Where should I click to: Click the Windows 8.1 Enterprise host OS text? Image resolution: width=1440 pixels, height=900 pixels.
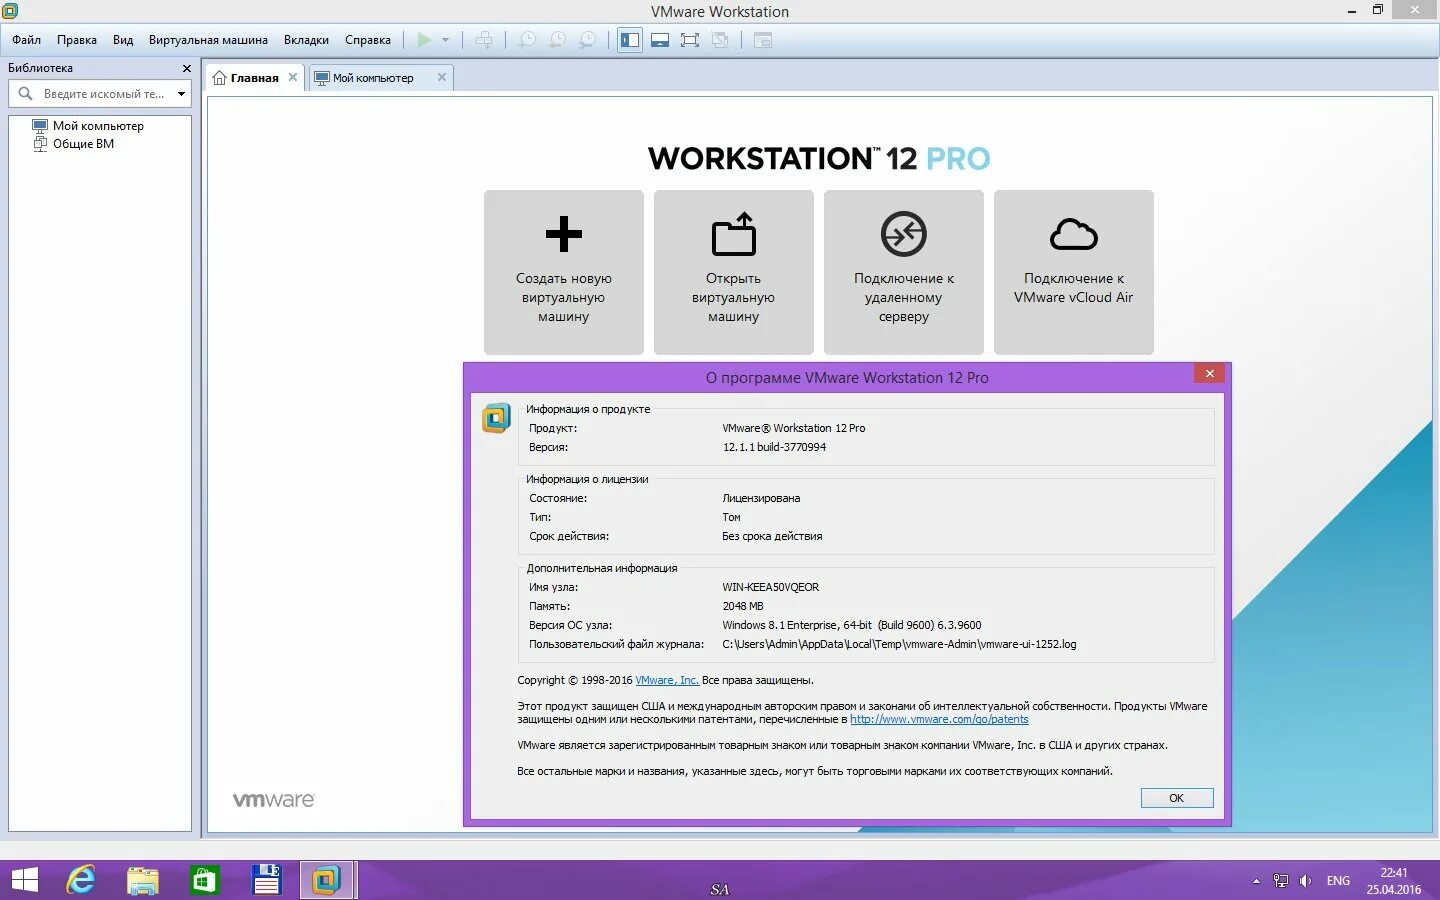pyautogui.click(x=852, y=625)
